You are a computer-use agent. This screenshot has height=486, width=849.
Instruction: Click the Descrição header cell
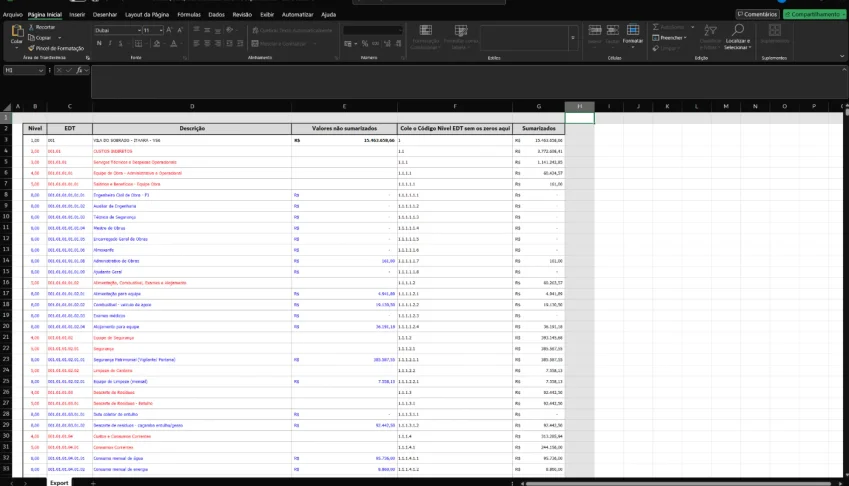coord(192,129)
